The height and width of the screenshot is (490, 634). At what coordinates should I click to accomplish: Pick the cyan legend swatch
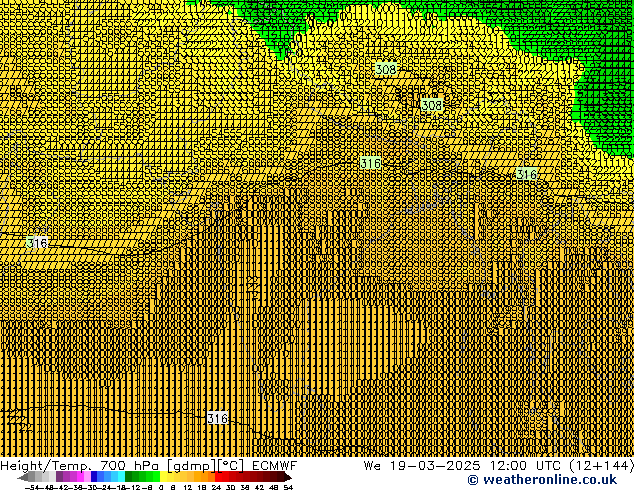121,477
